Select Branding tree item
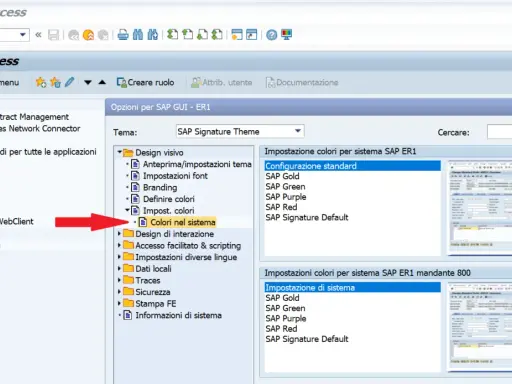512x384 pixels. pyautogui.click(x=160, y=187)
